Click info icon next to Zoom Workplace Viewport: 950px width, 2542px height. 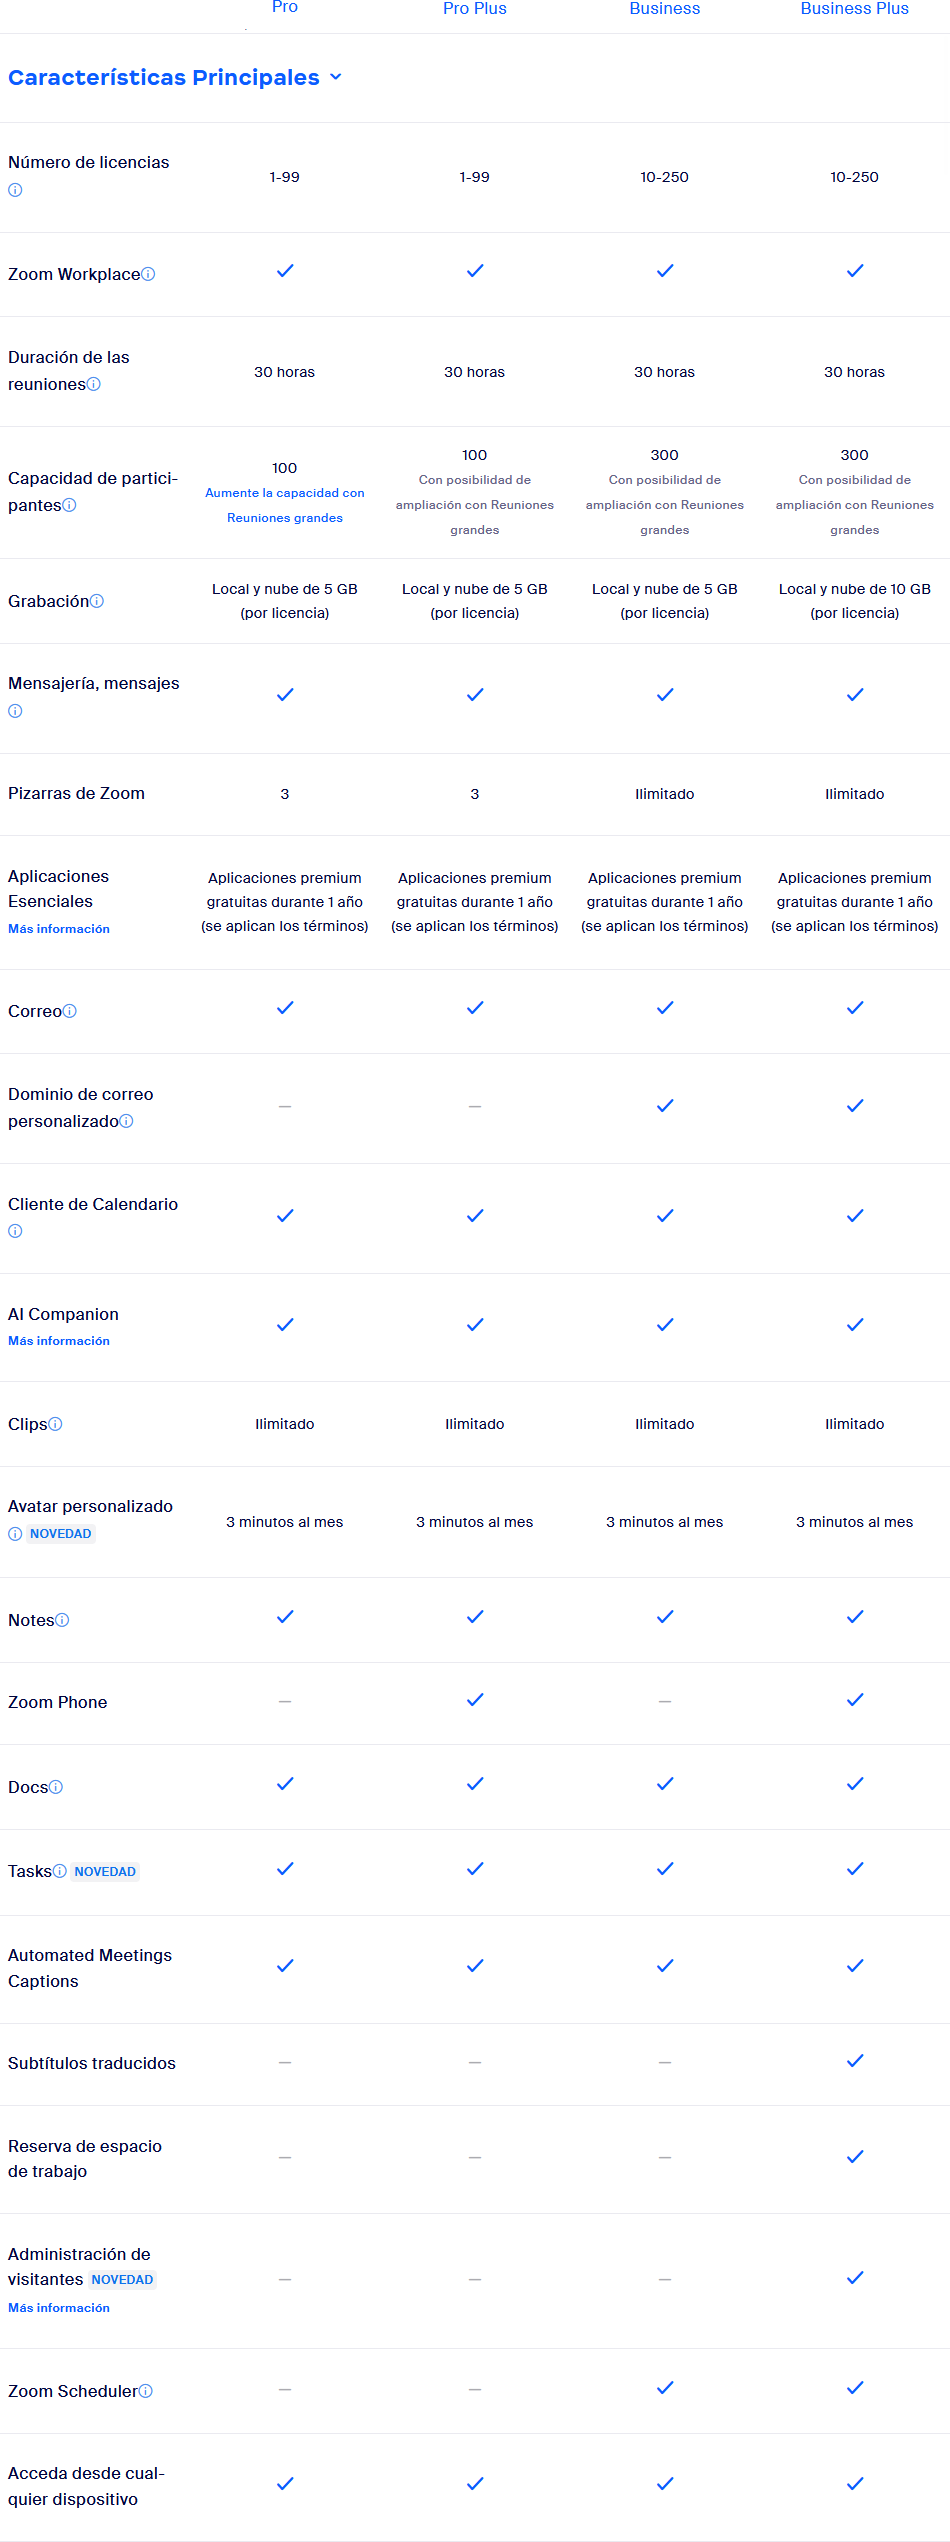148,274
